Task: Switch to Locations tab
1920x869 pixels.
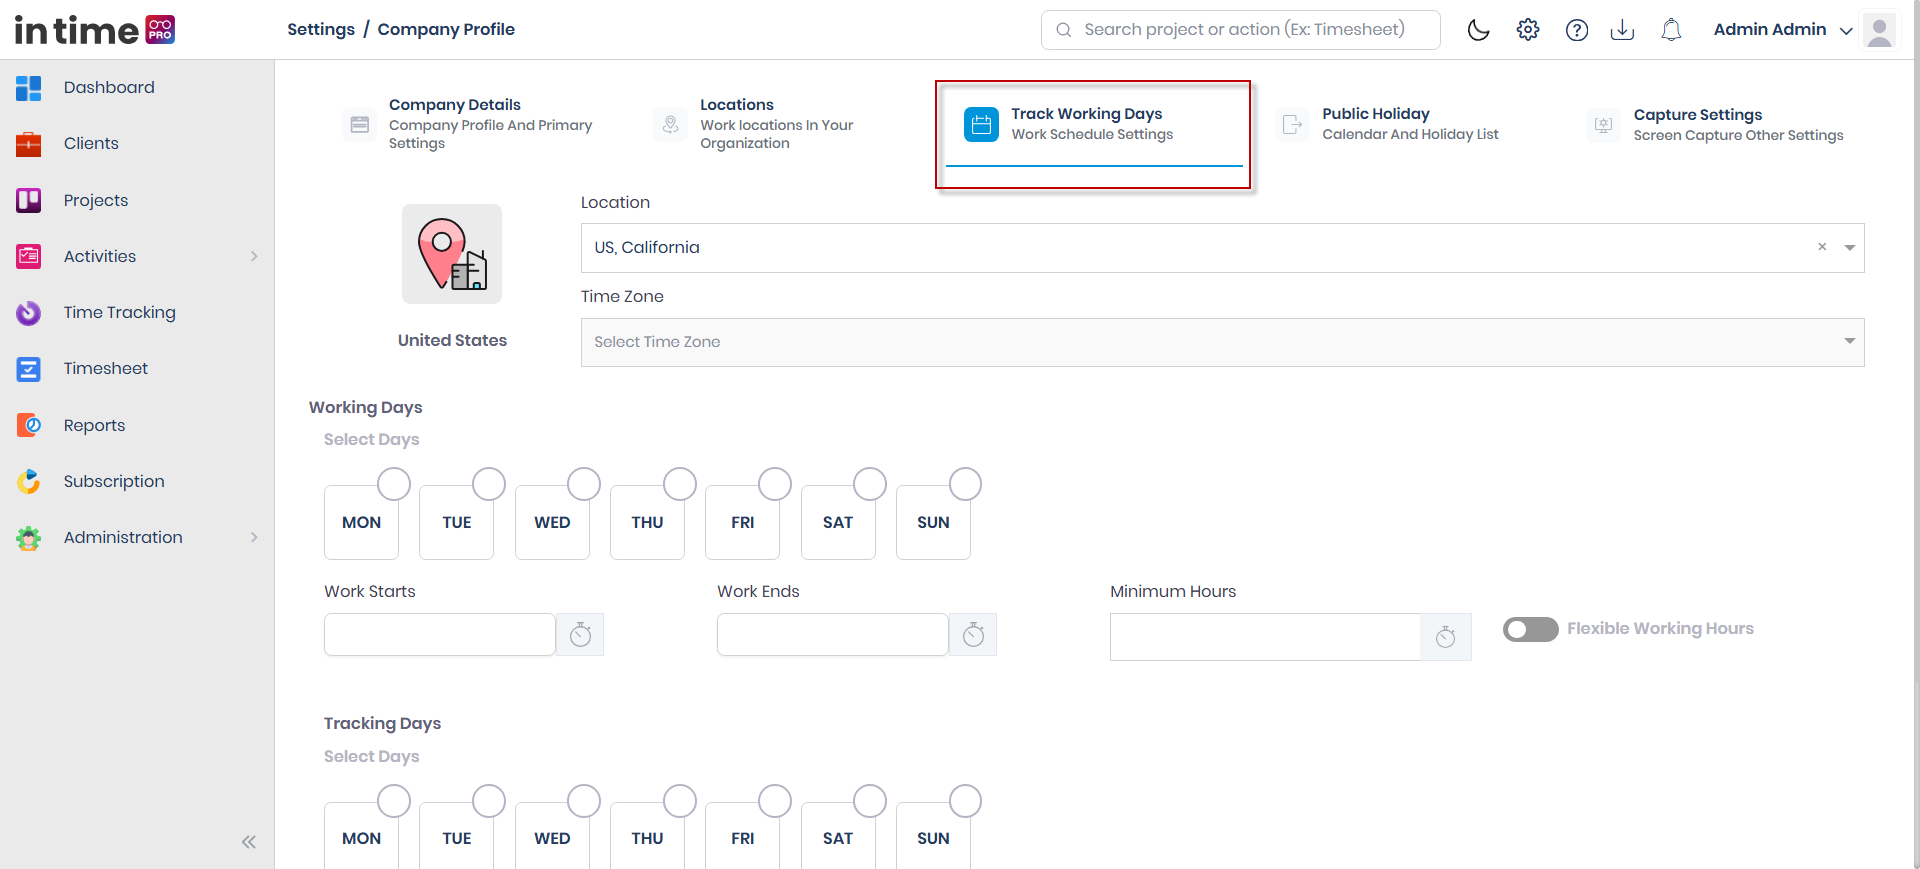Action: (x=766, y=124)
